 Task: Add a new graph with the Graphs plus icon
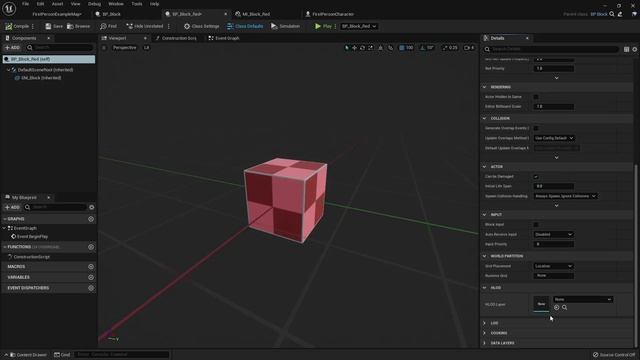[x=91, y=219]
